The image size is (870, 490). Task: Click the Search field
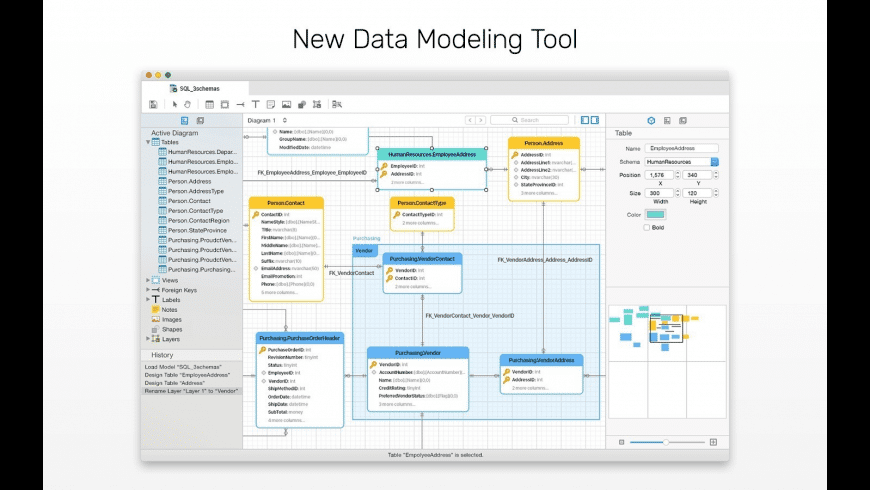[x=530, y=120]
